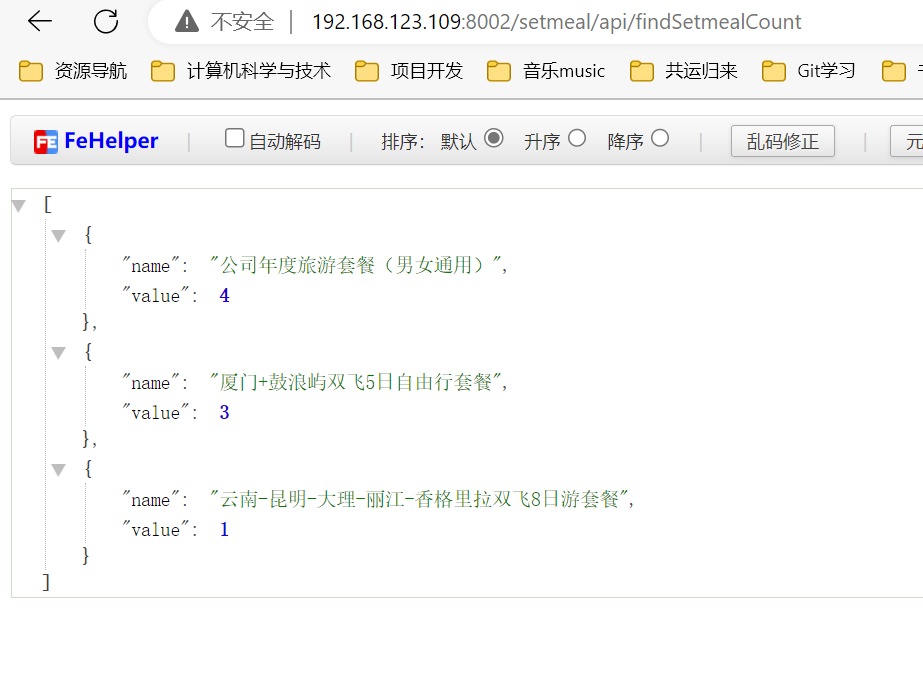Click the value 1 number
This screenshot has height=687, width=923.
coord(224,530)
